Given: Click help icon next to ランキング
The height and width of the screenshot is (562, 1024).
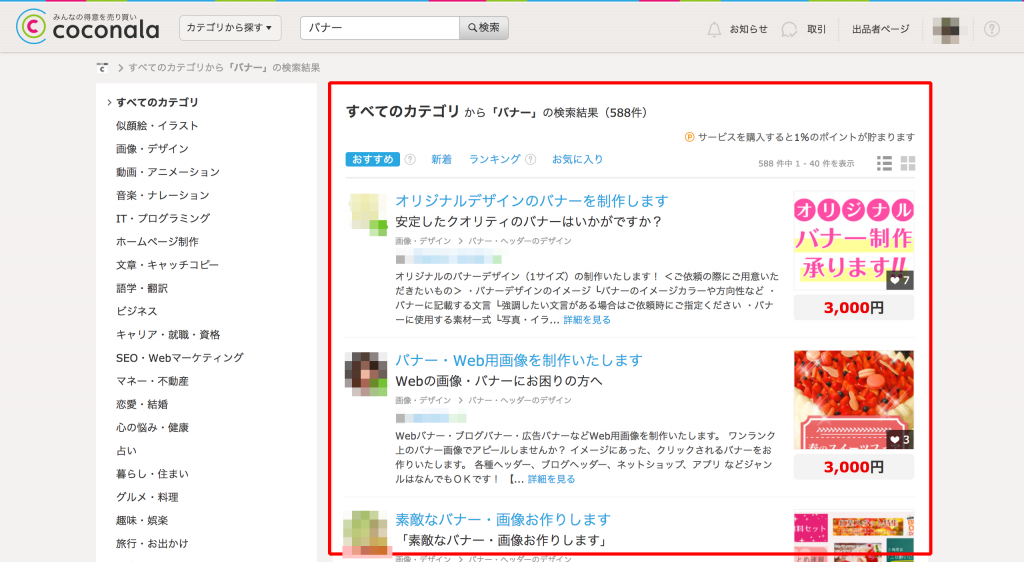Looking at the screenshot, I should coord(530,159).
